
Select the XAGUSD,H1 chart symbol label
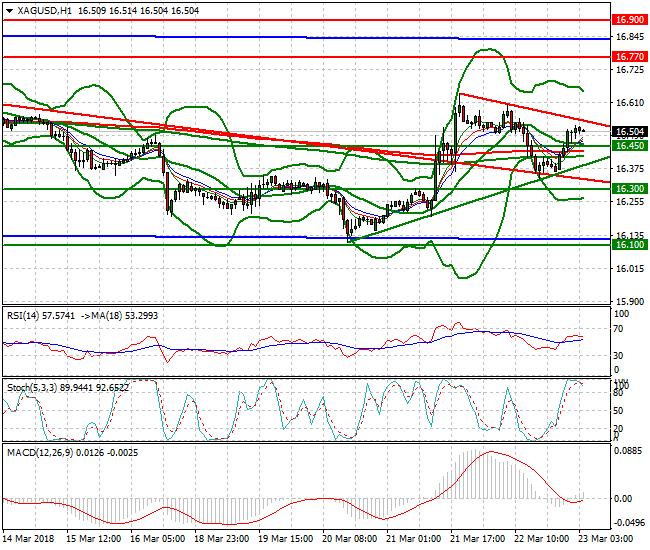tap(38, 9)
